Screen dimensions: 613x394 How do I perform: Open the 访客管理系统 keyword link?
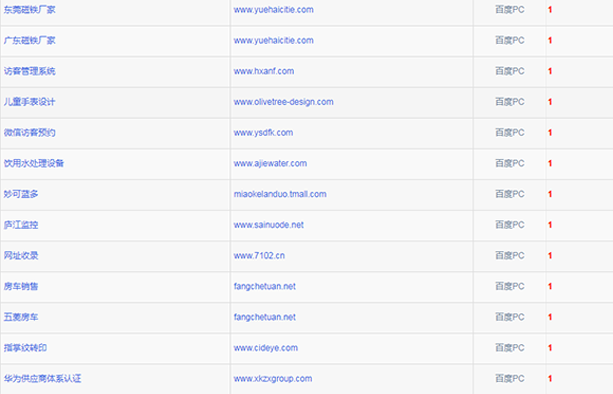(x=30, y=71)
